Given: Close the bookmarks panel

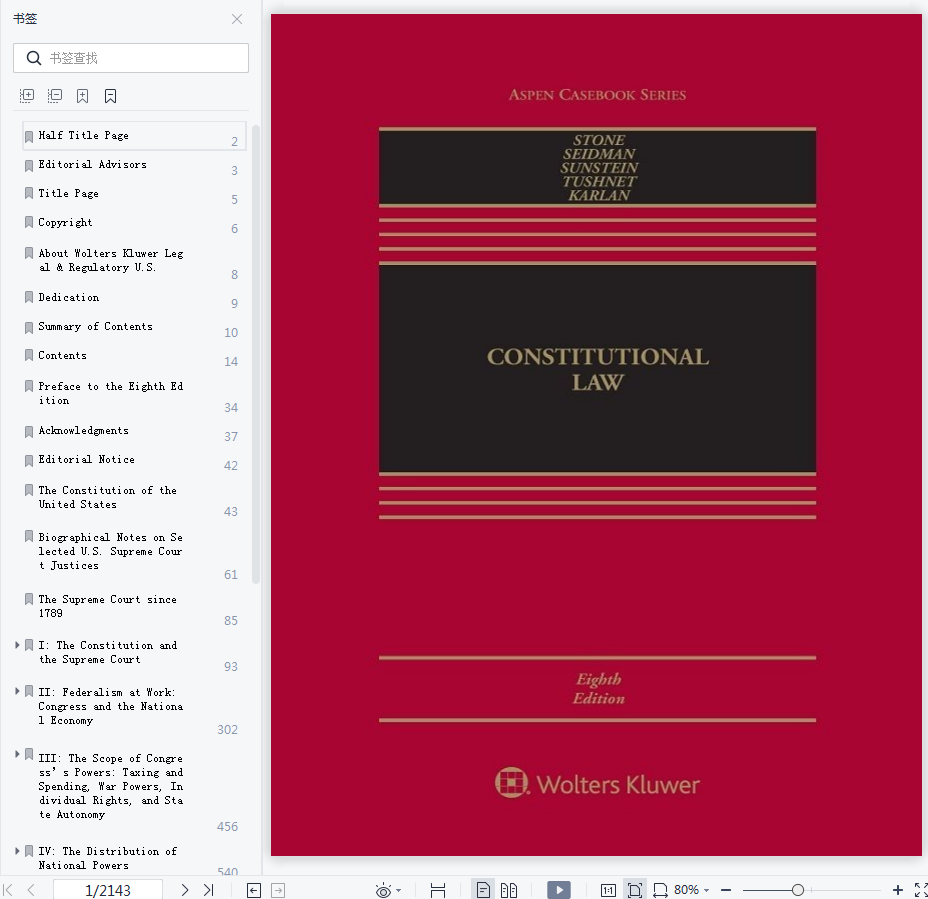Looking at the screenshot, I should (237, 19).
